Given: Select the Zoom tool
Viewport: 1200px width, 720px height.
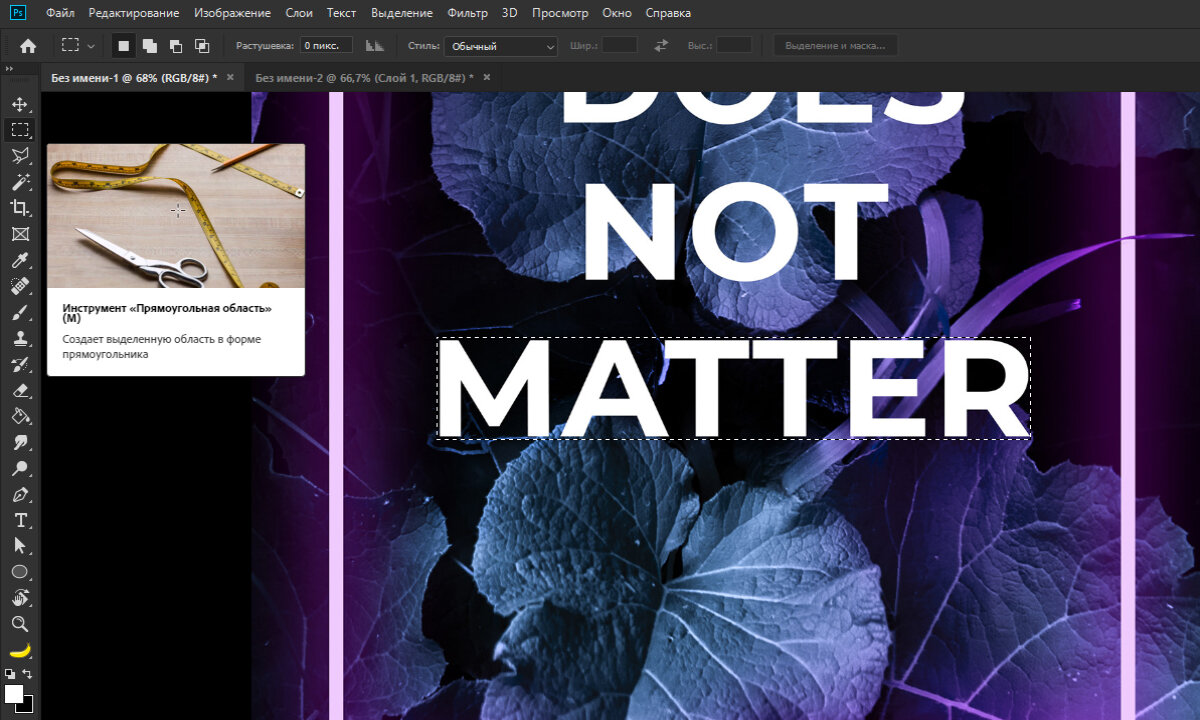Looking at the screenshot, I should coord(19,624).
